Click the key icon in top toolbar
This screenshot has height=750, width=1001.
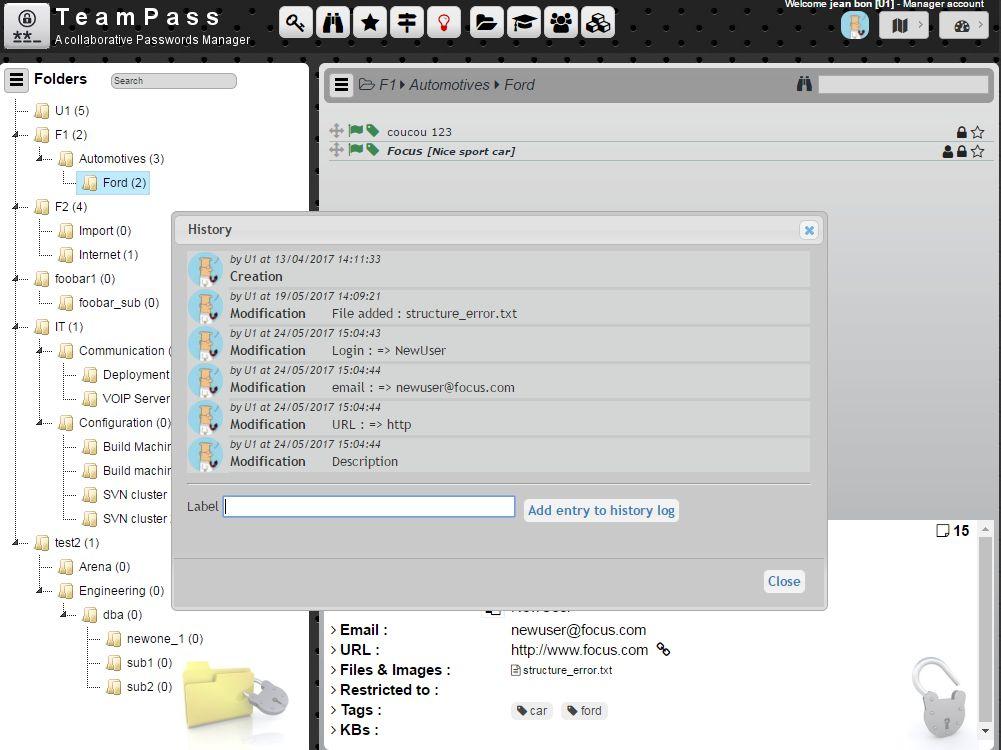pos(296,23)
